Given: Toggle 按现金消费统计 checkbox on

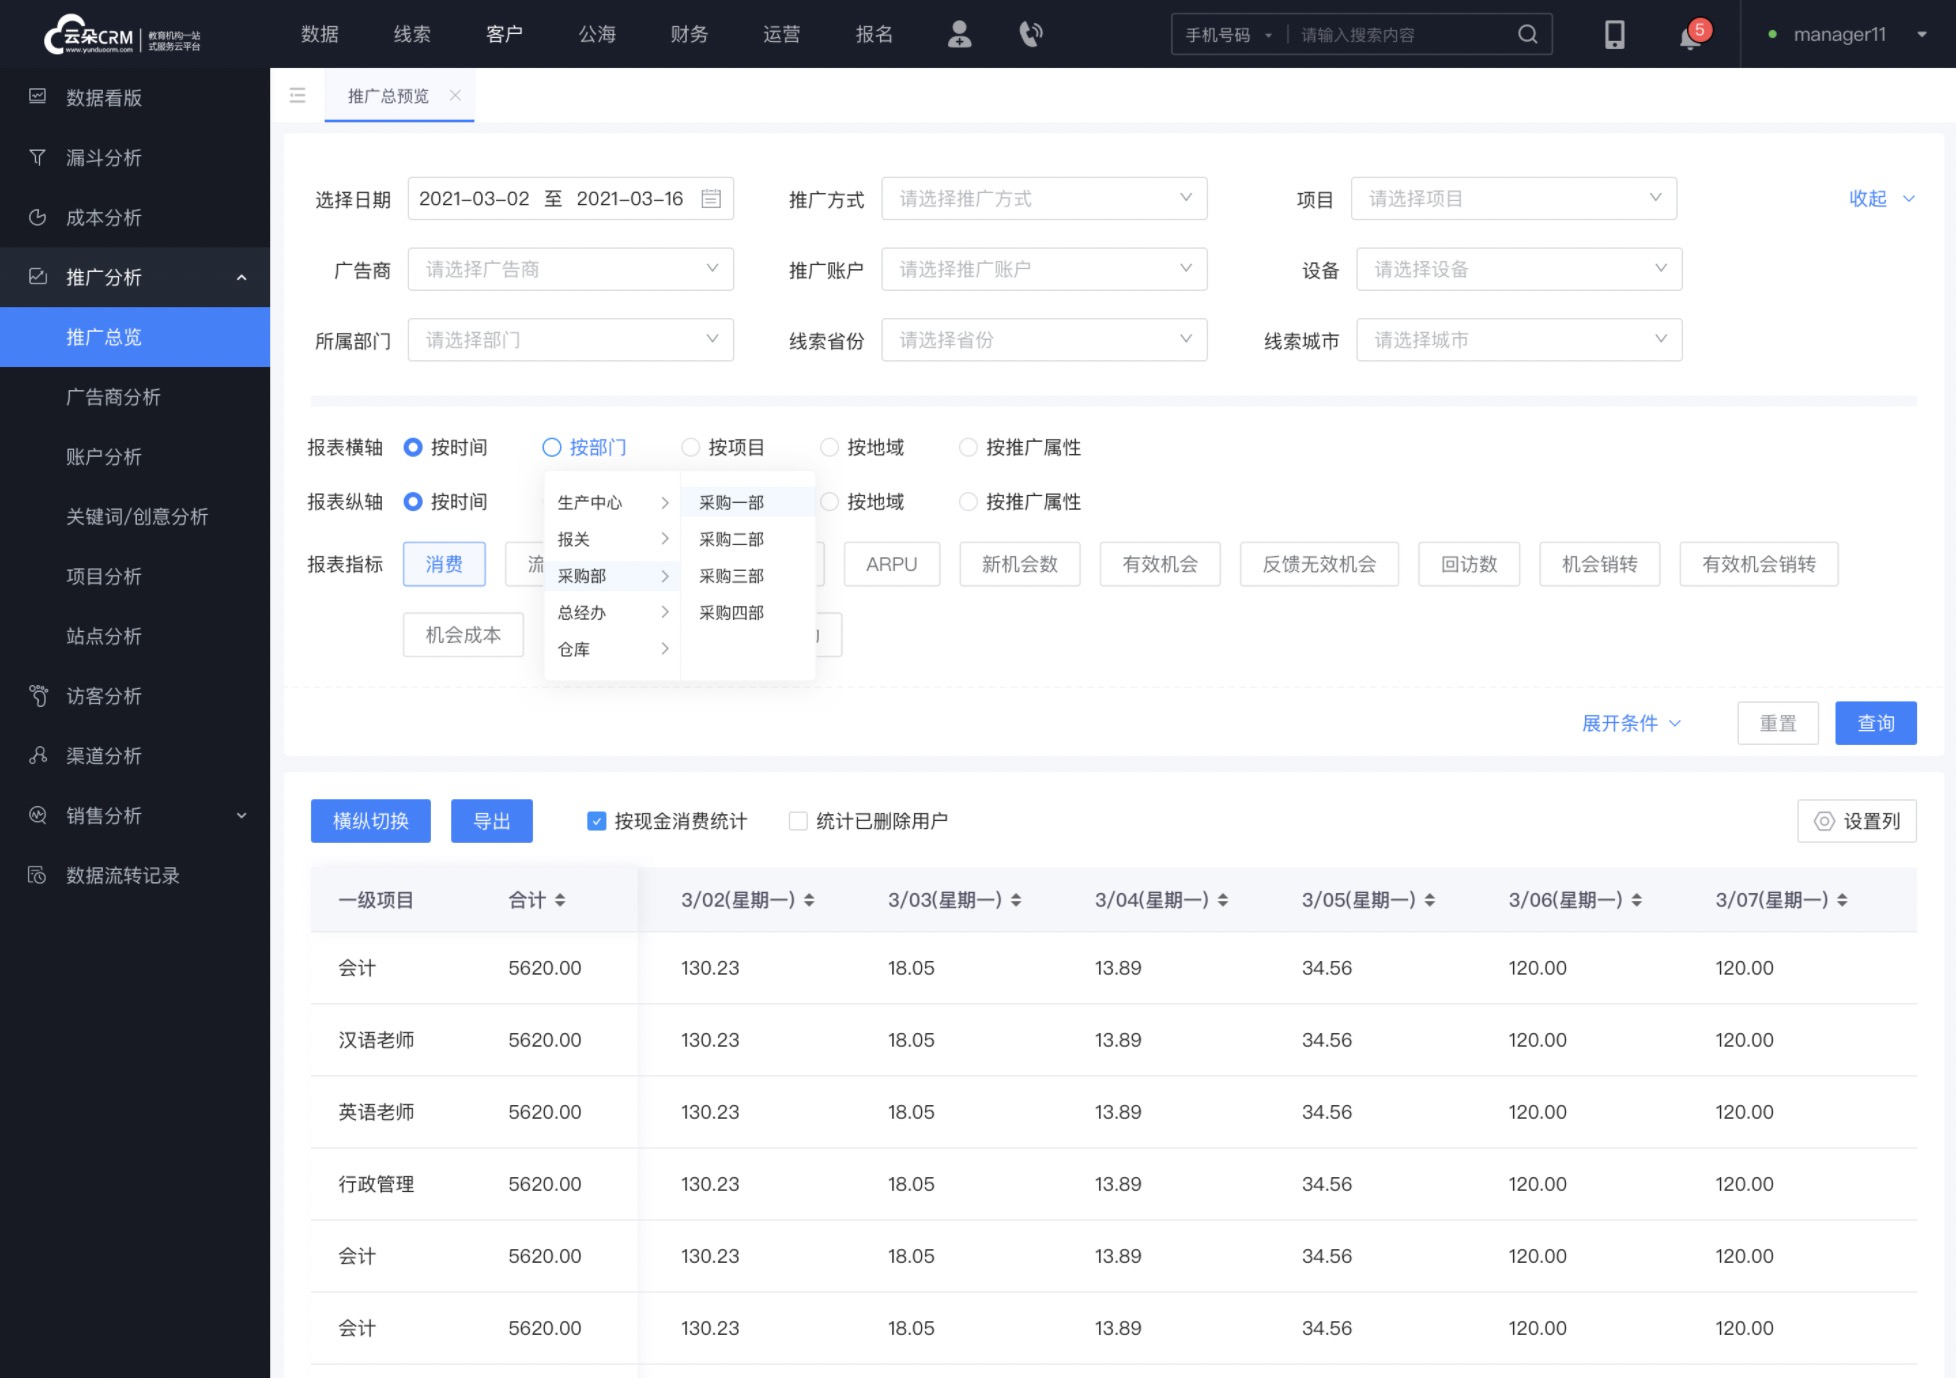Looking at the screenshot, I should [x=598, y=820].
